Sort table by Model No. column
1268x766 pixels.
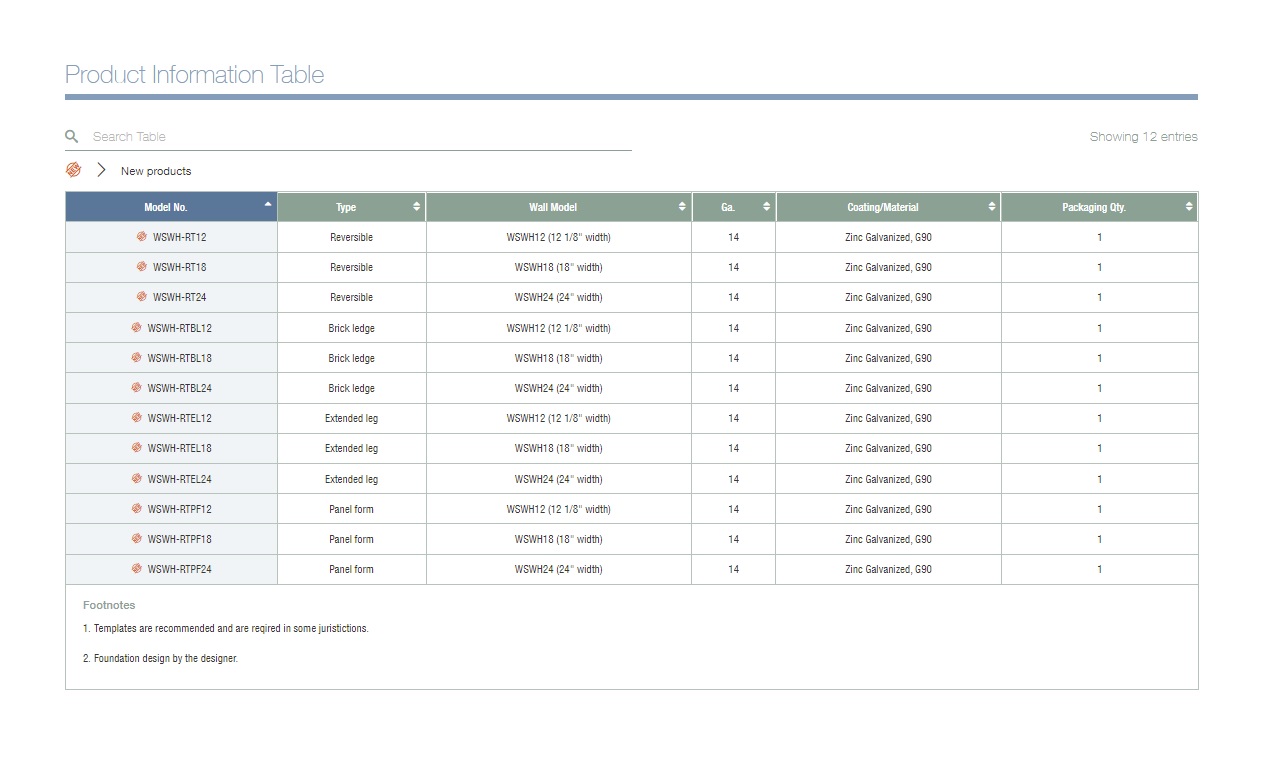pyautogui.click(x=171, y=207)
